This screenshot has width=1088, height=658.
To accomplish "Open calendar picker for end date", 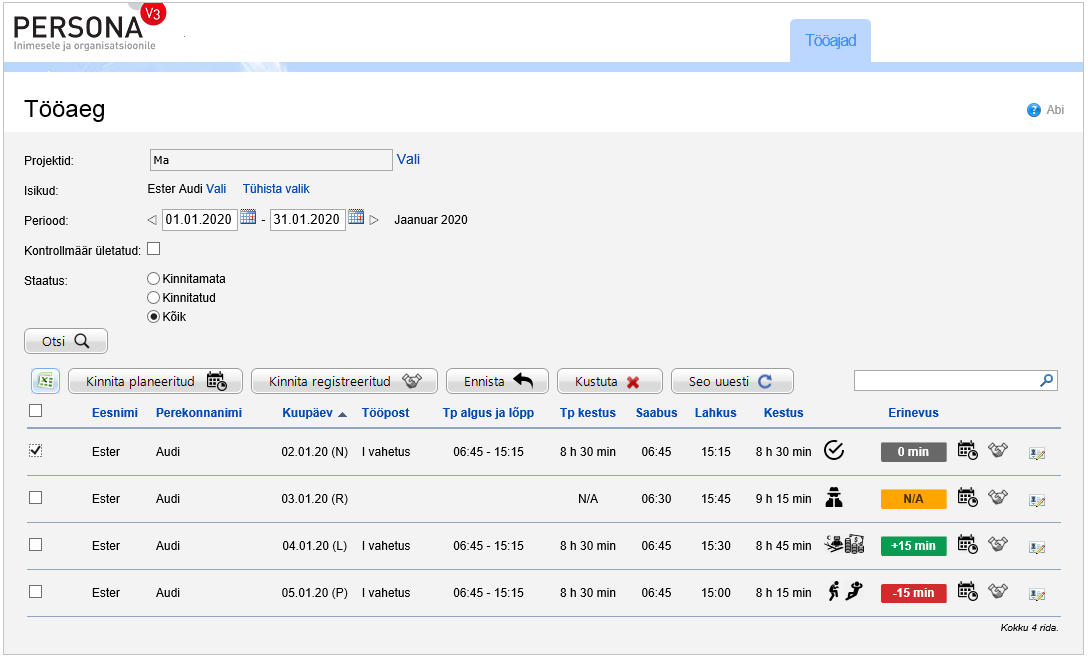I will [356, 218].
